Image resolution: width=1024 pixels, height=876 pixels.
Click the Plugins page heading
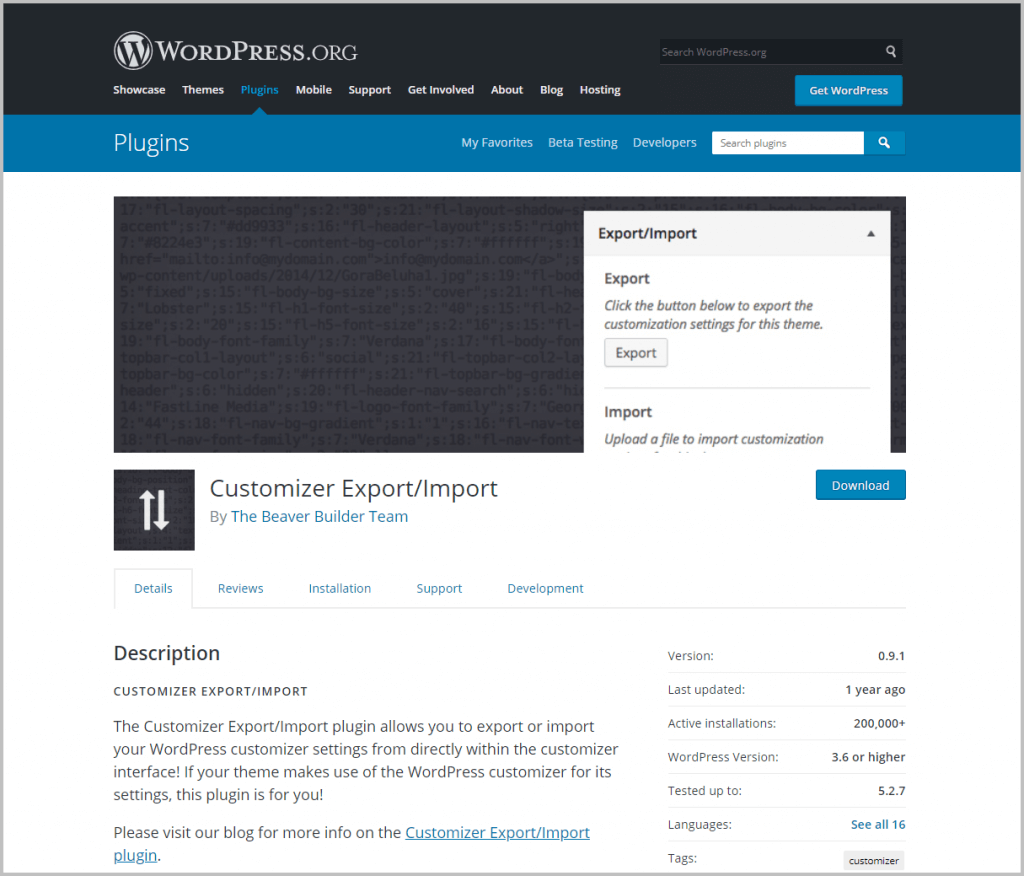151,143
